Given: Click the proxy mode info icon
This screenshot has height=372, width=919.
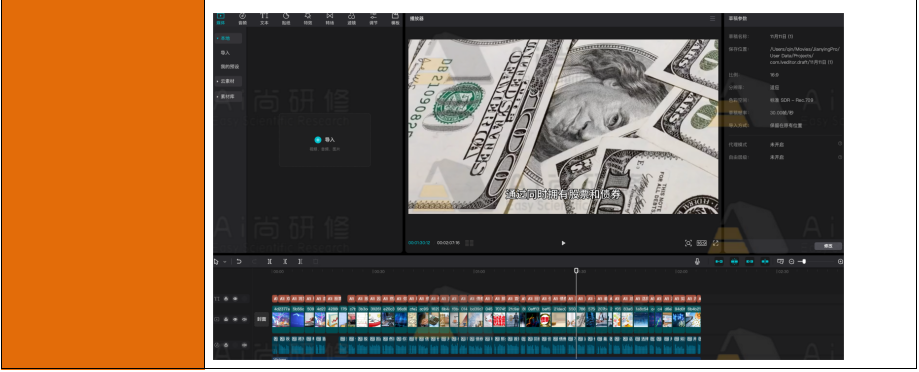Looking at the screenshot, I should pyautogui.click(x=840, y=144).
